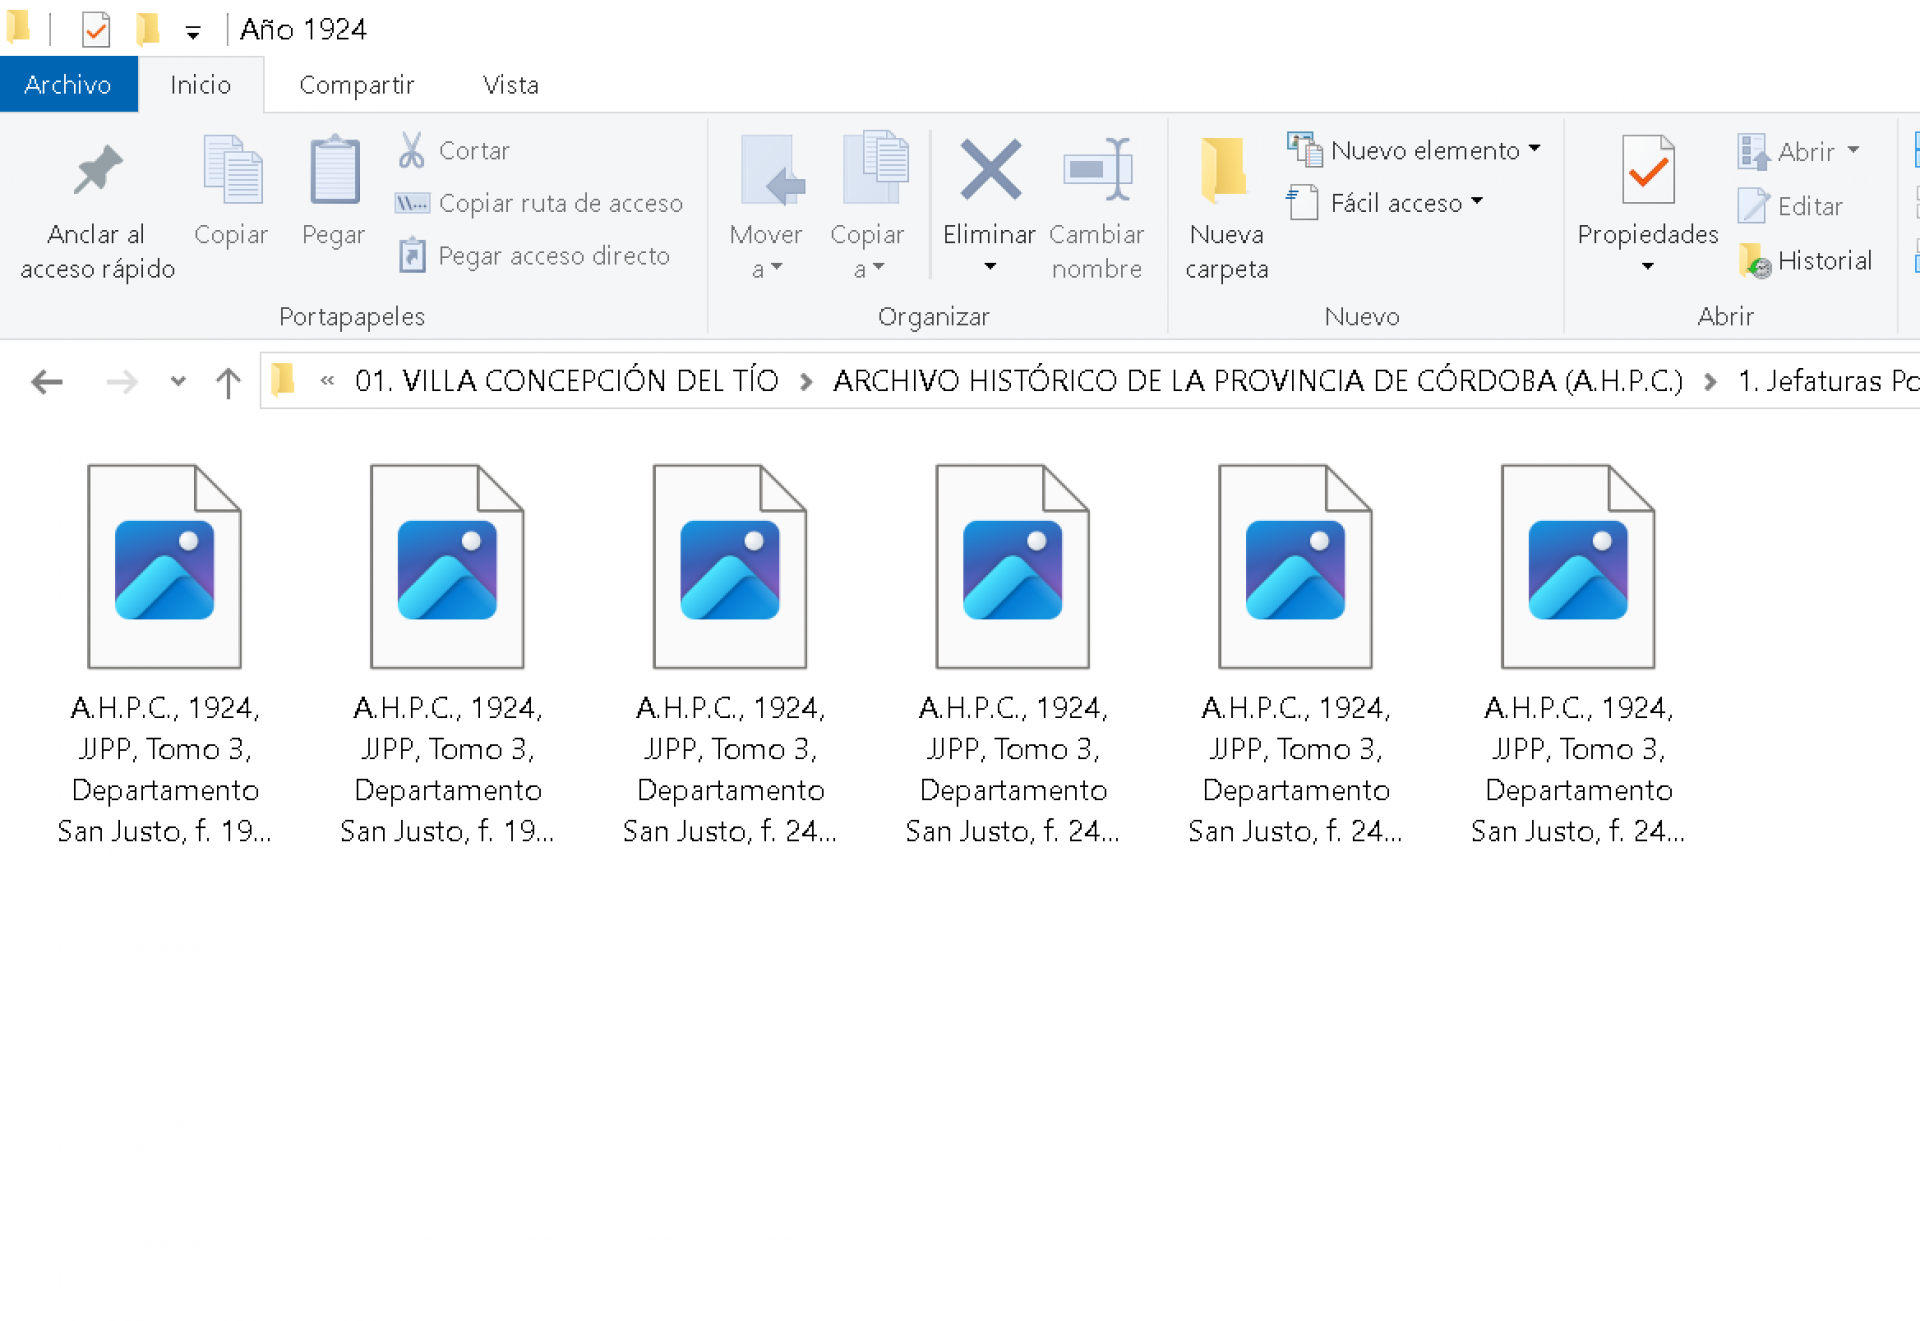Navigate up one folder level arrow
The height and width of the screenshot is (1321, 1920).
pyautogui.click(x=228, y=382)
